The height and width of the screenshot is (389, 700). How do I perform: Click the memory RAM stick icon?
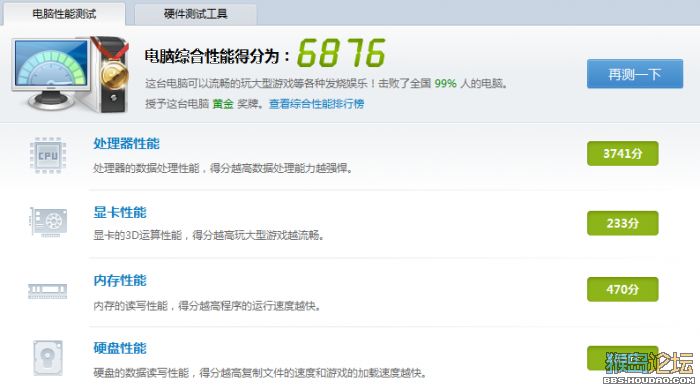[x=47, y=291]
